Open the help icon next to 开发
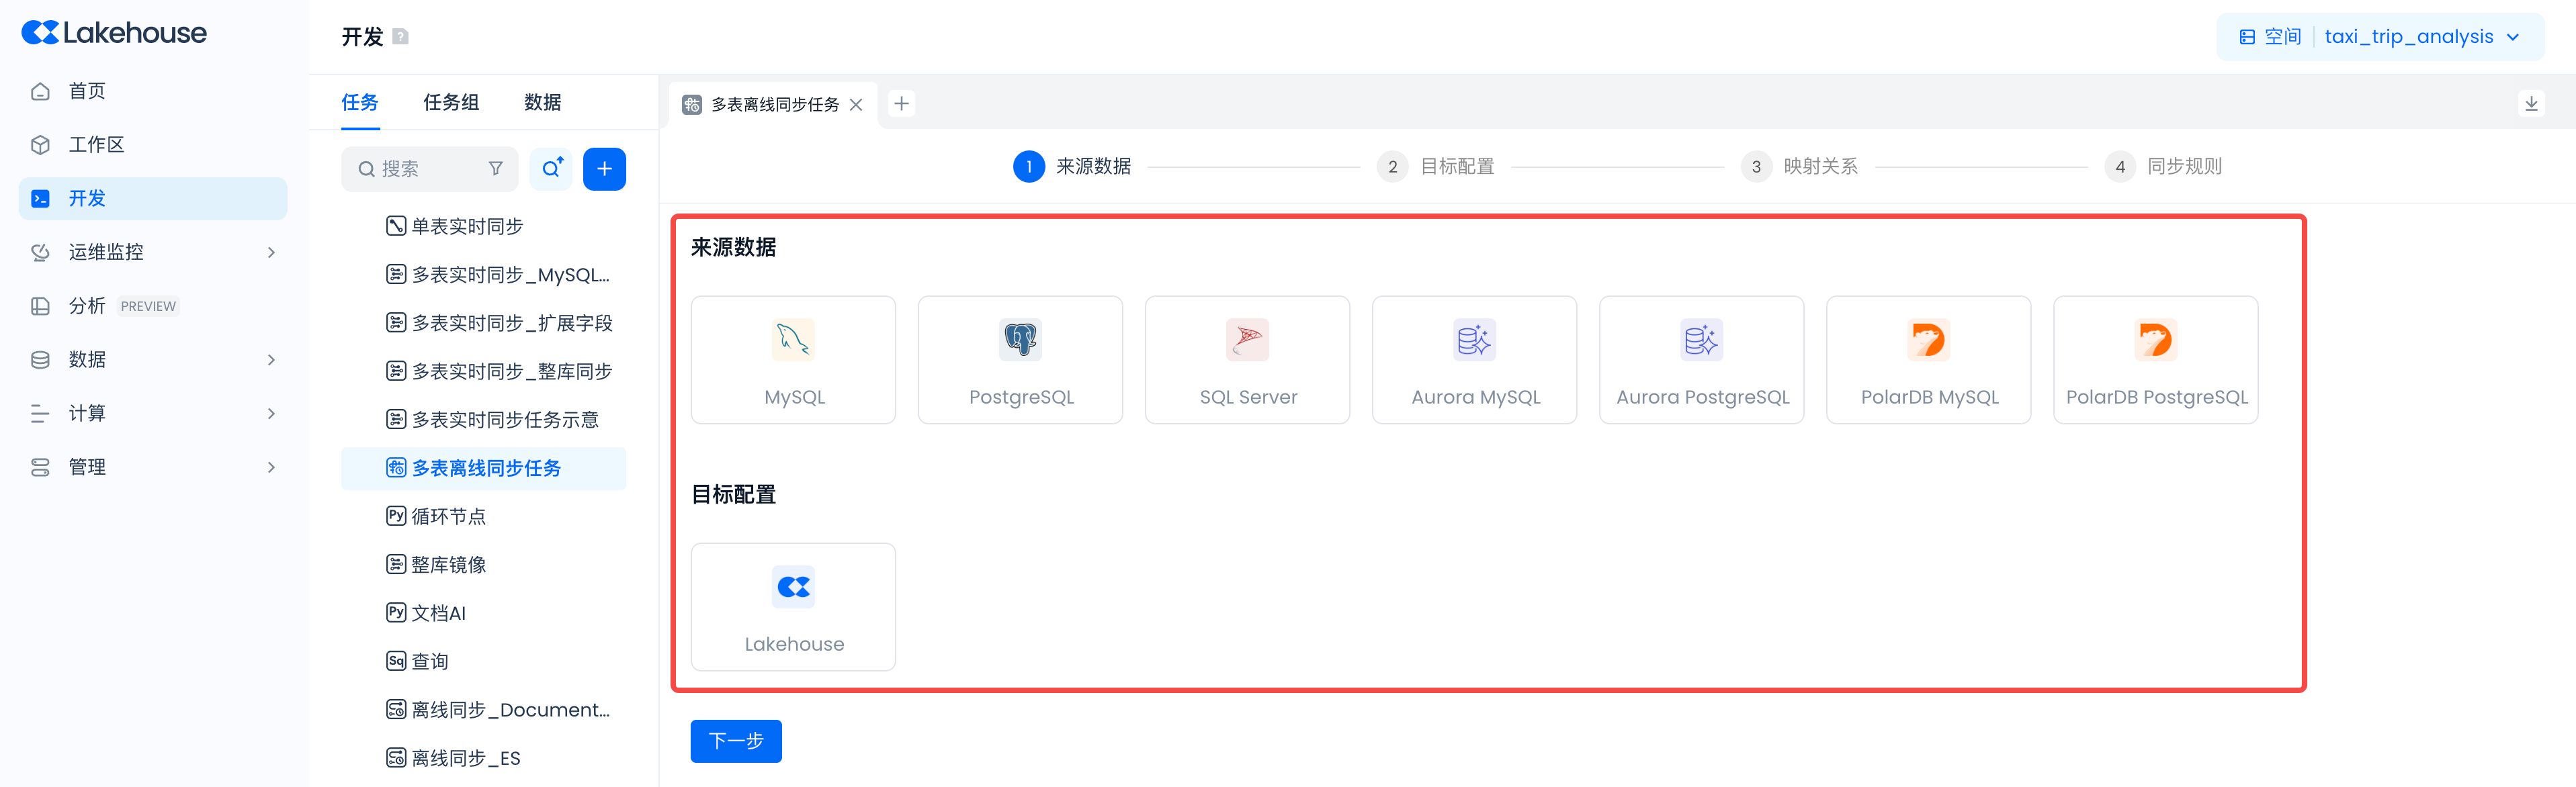Screen dimensions: 2576x787 click(x=400, y=37)
